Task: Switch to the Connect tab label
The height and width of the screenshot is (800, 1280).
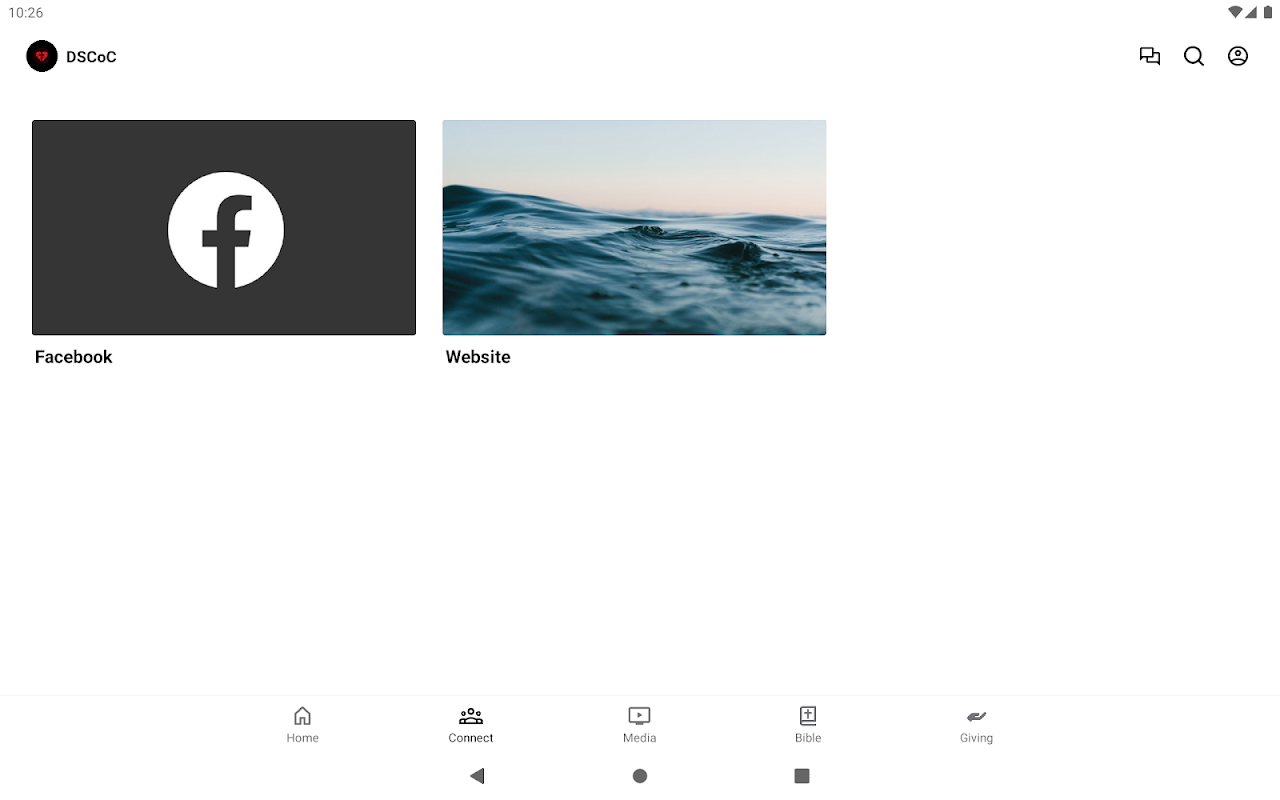Action: pos(471,738)
